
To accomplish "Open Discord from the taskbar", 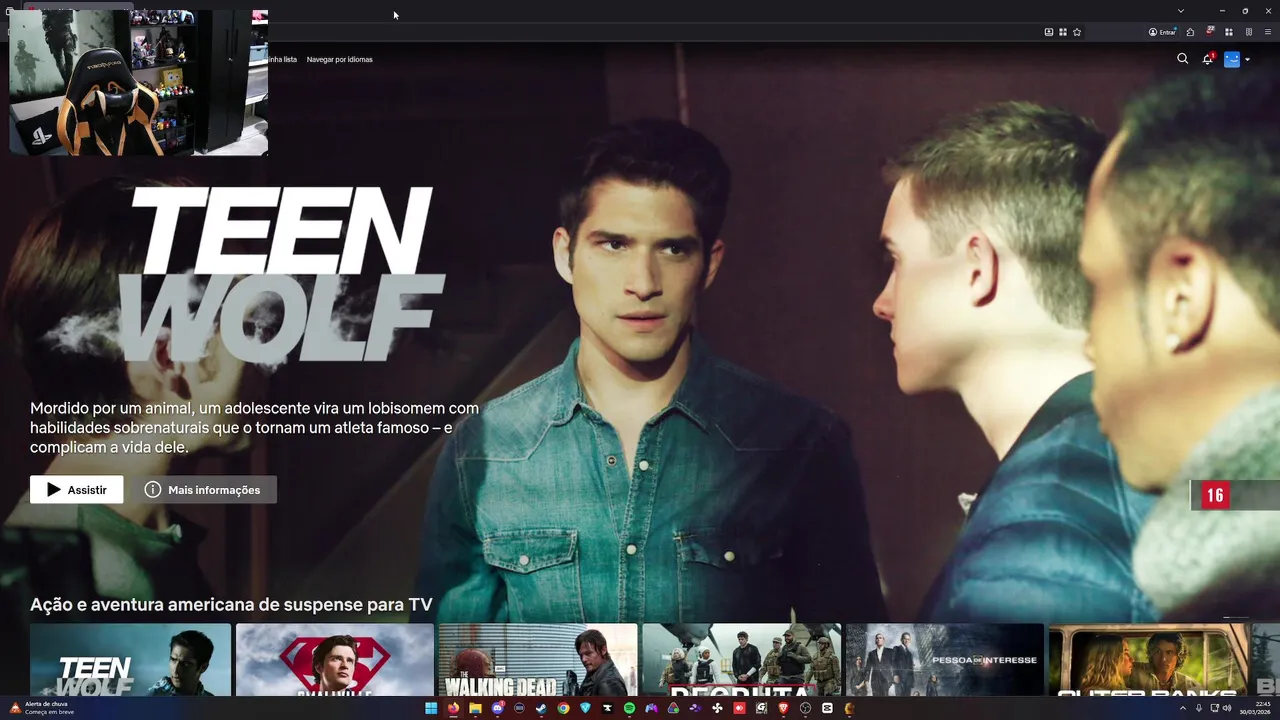I will coord(498,708).
